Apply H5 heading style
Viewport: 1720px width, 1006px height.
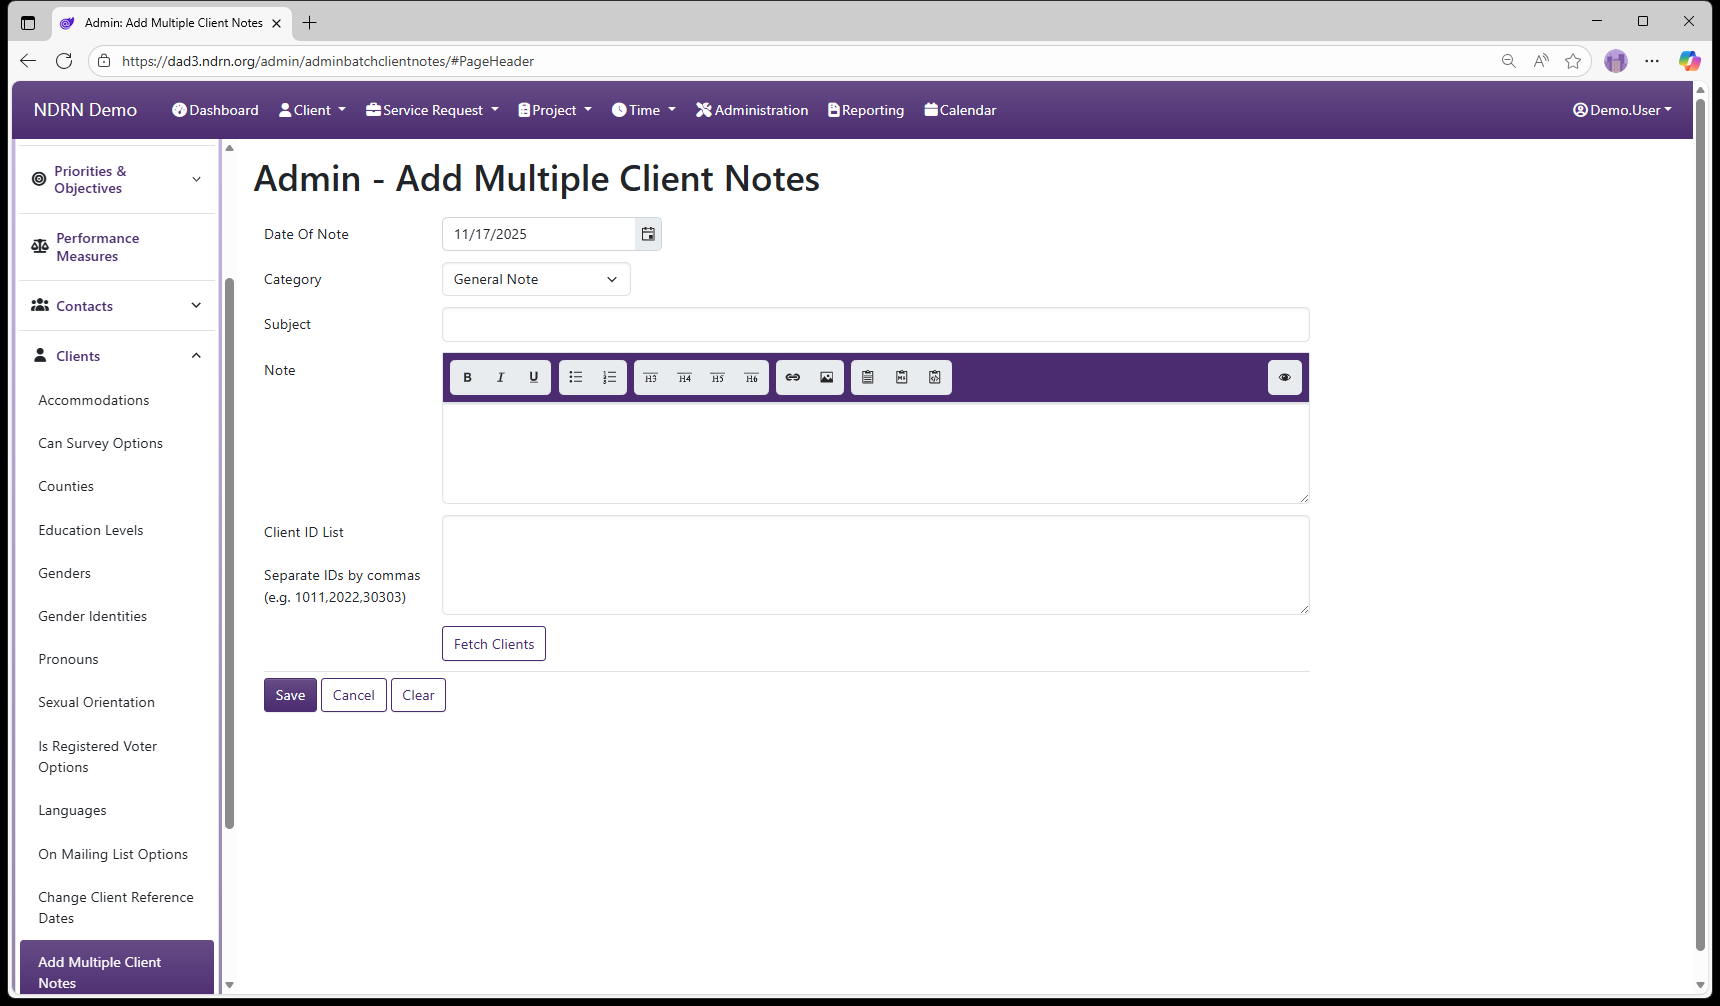718,377
